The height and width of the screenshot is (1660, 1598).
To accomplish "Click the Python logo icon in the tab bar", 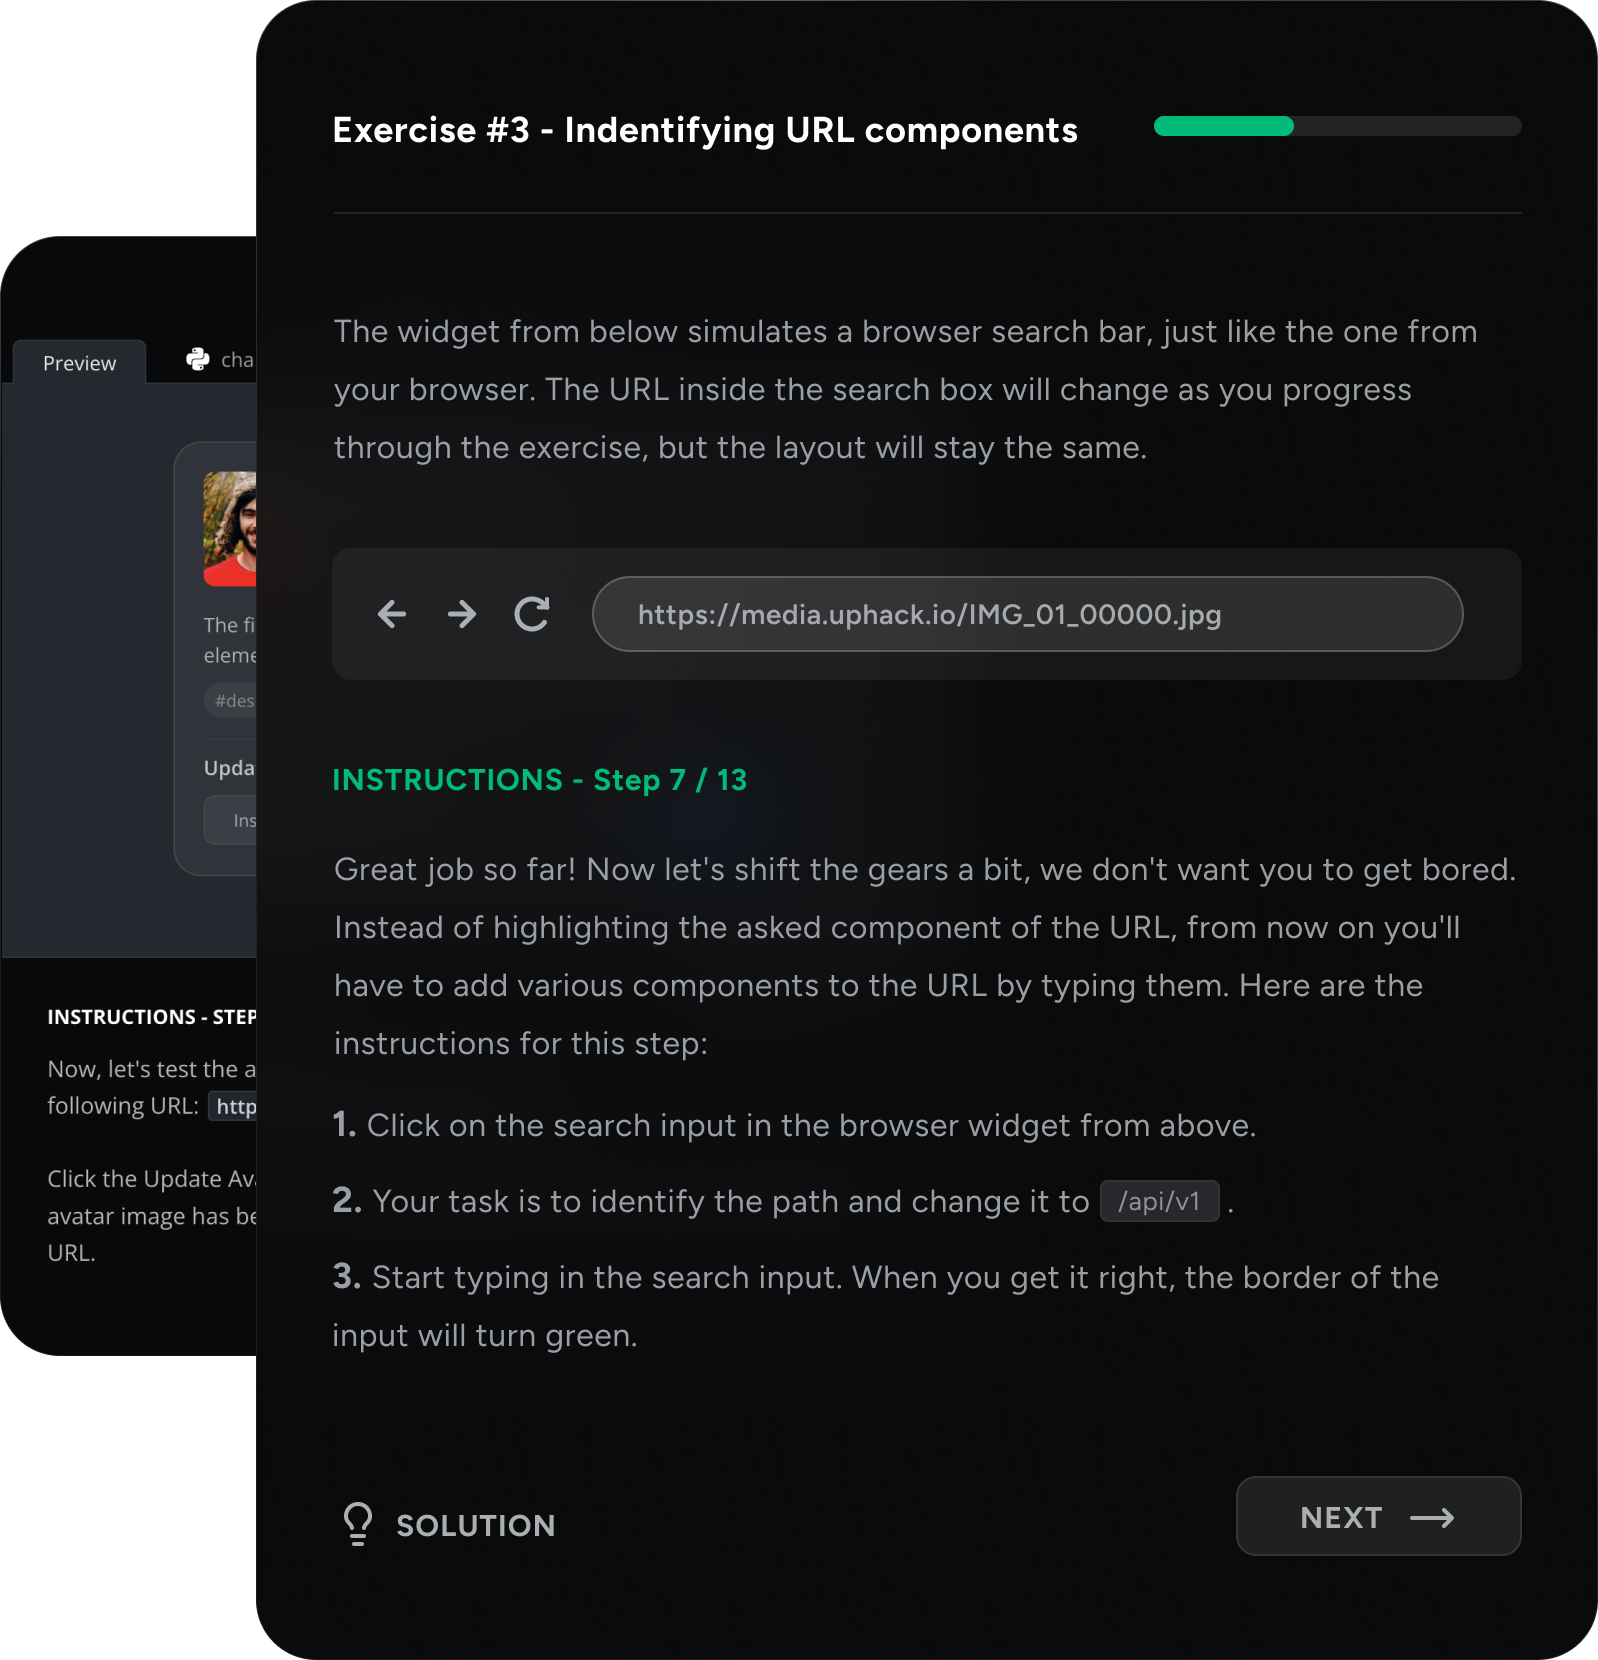I will pyautogui.click(x=198, y=359).
